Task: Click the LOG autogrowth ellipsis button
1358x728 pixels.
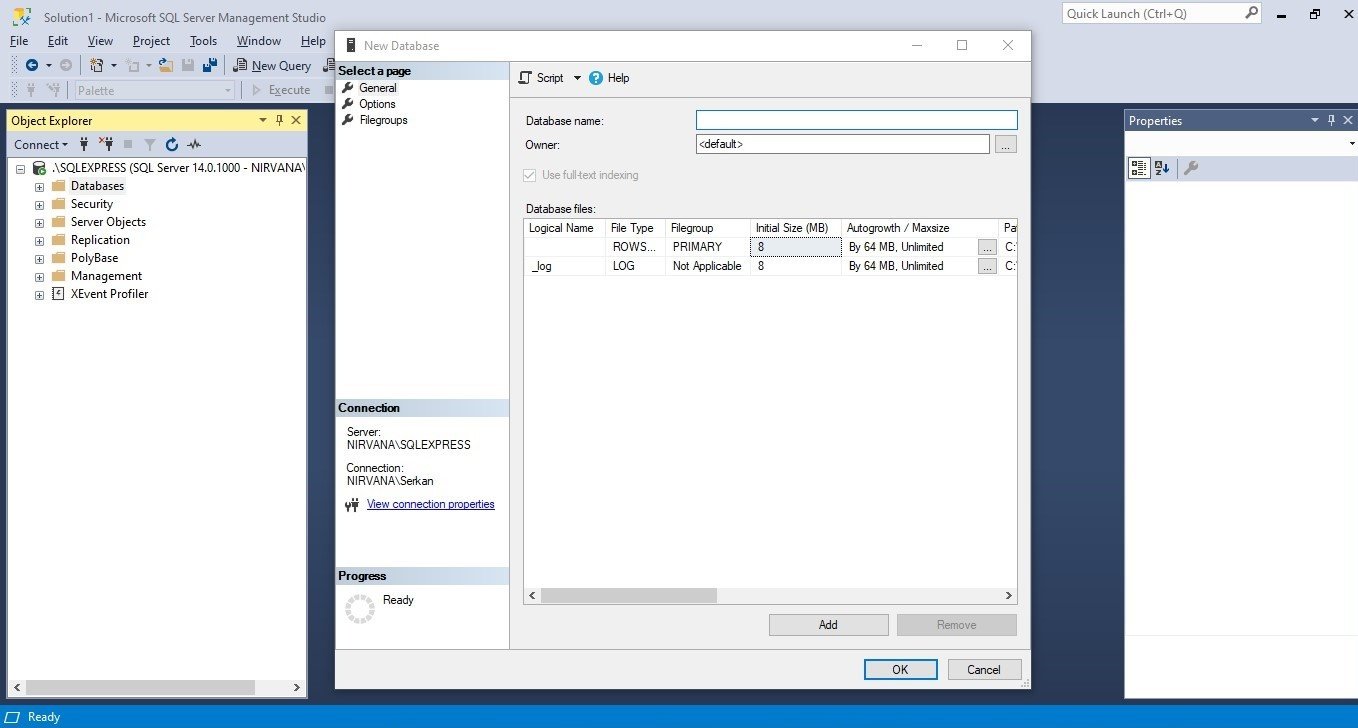Action: (x=987, y=266)
